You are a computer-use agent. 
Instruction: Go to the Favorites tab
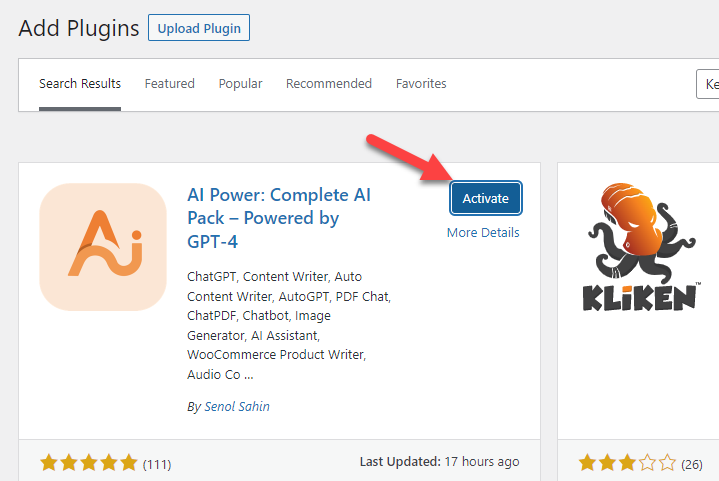421,83
